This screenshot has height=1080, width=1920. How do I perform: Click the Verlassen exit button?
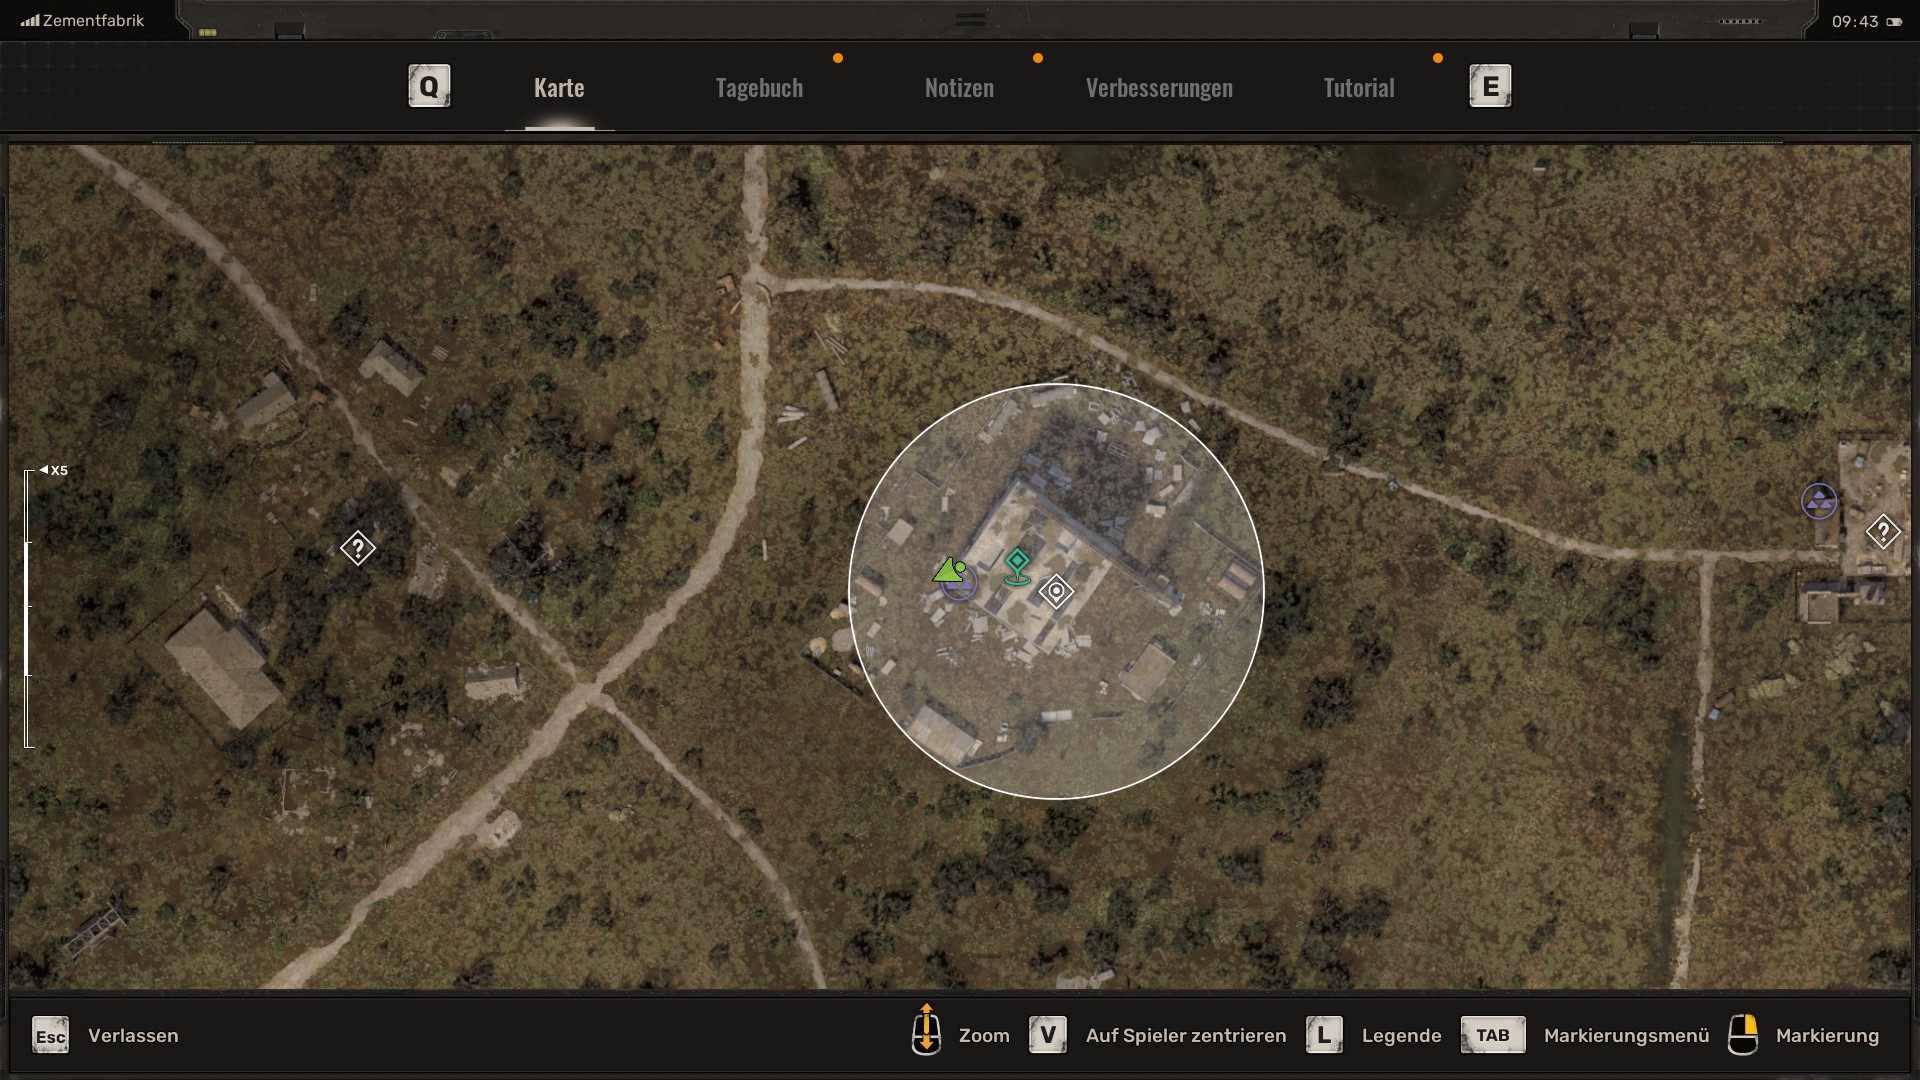click(x=133, y=1036)
